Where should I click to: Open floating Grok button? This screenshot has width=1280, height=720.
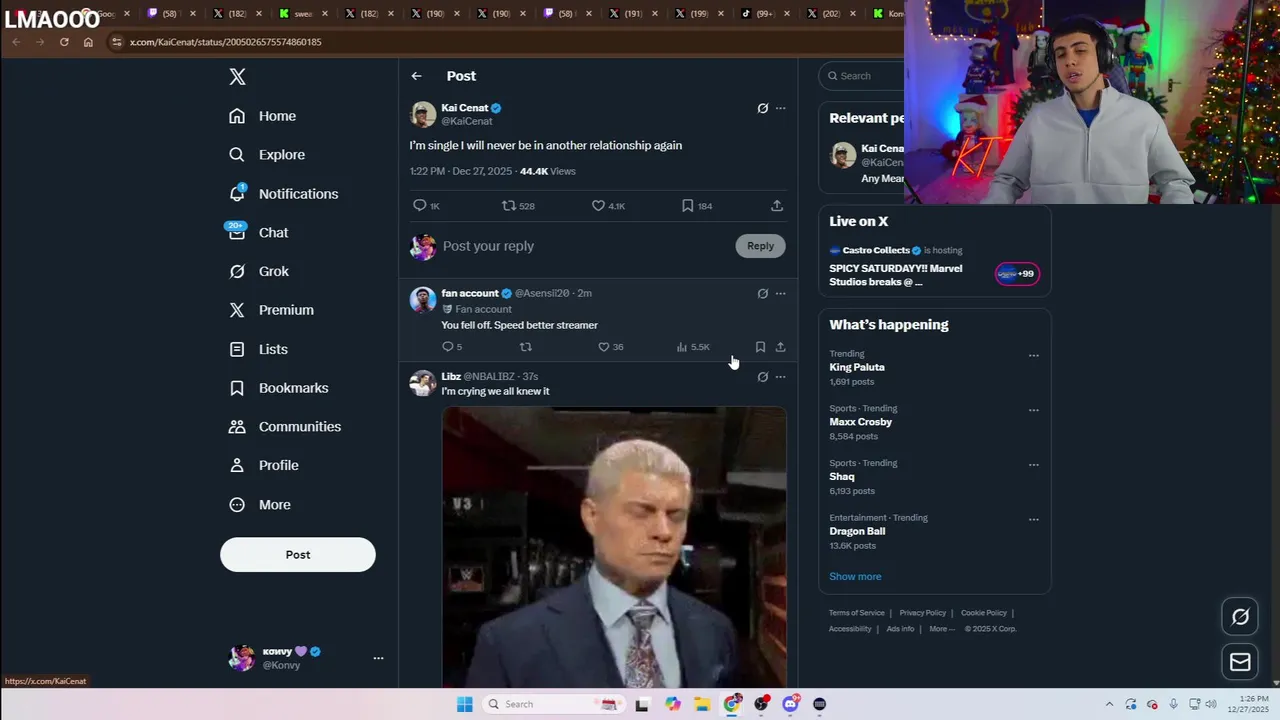[x=1240, y=617]
